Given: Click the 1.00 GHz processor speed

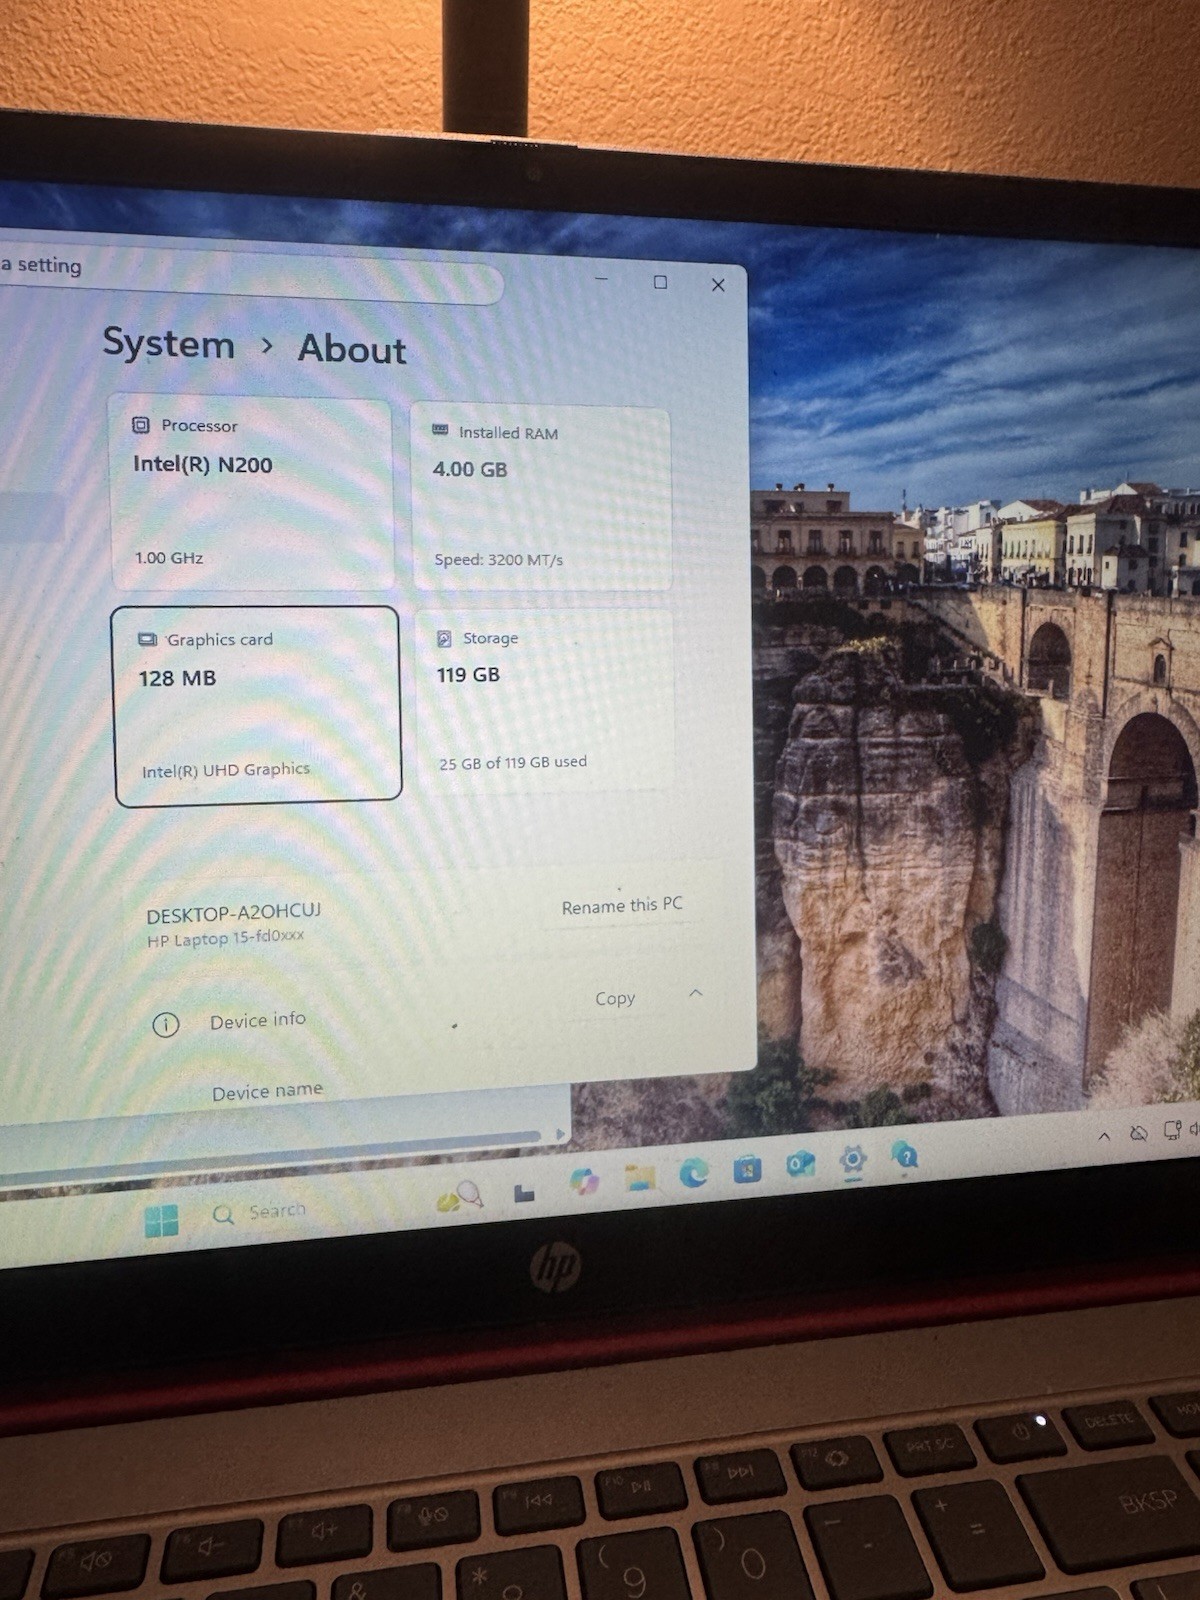Looking at the screenshot, I should [169, 558].
